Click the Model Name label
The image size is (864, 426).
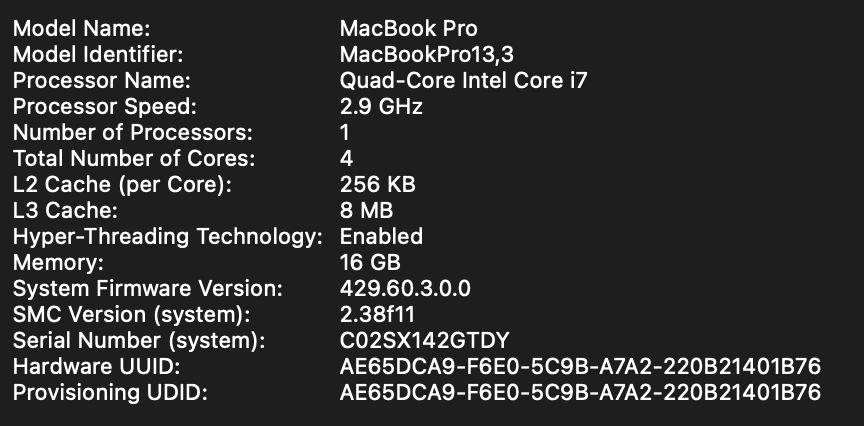click(x=81, y=28)
